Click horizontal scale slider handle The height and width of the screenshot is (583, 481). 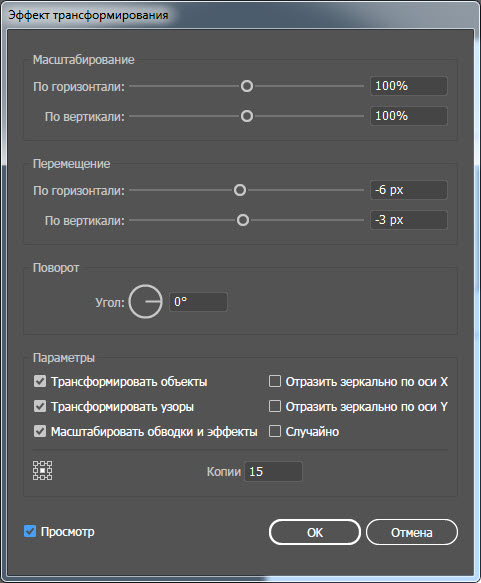point(247,86)
